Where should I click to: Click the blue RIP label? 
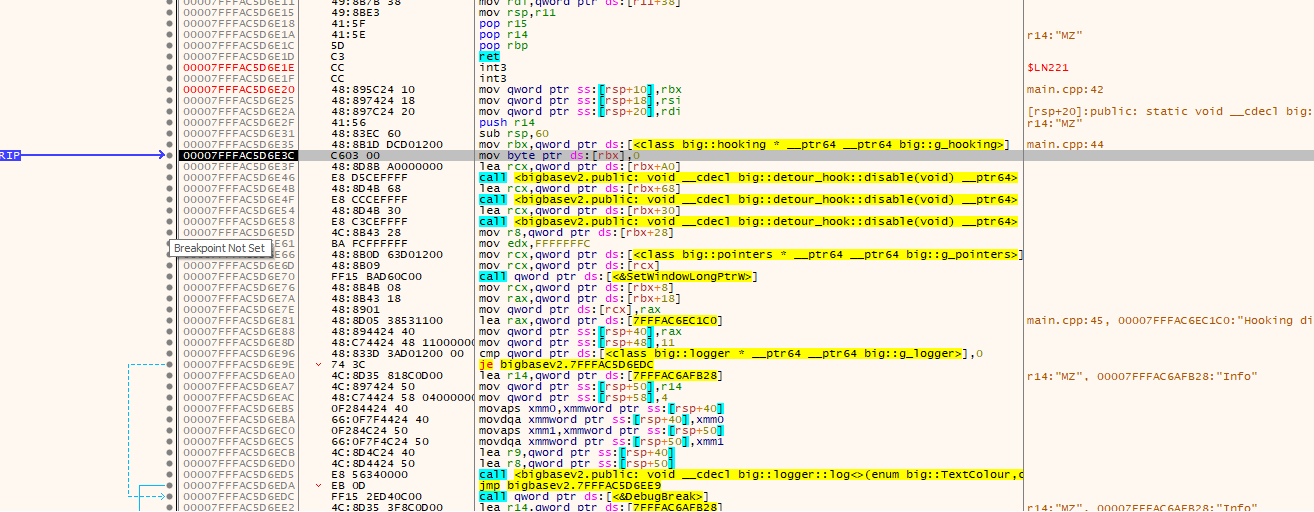tap(10, 156)
